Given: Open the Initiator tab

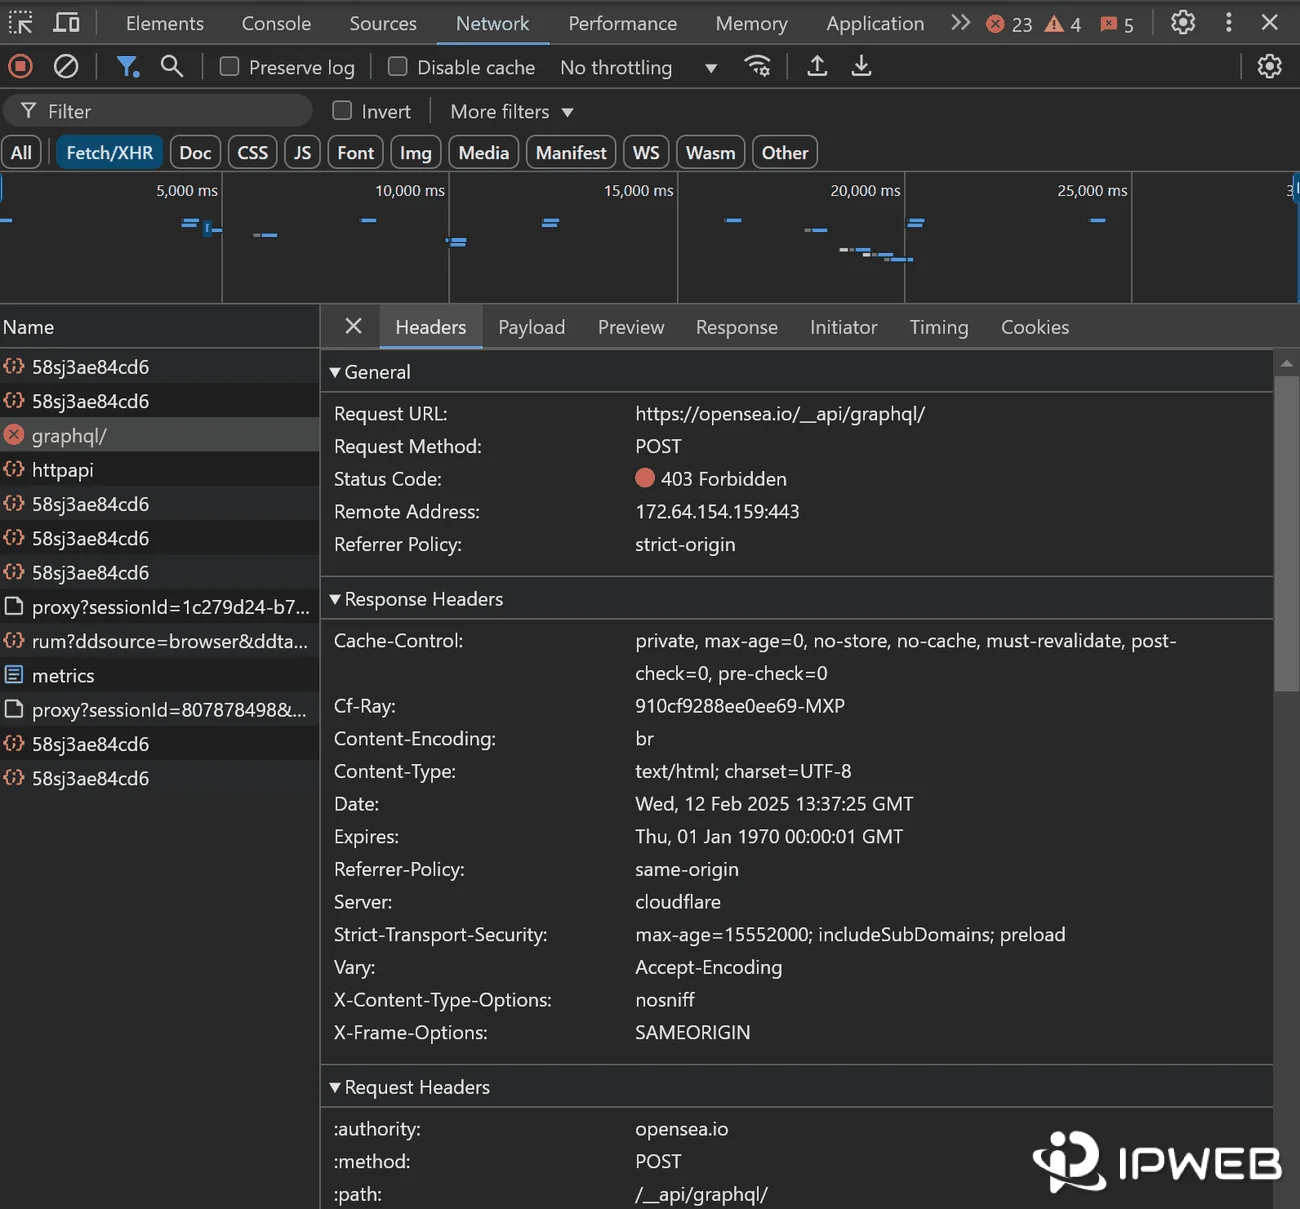Looking at the screenshot, I should 844,327.
